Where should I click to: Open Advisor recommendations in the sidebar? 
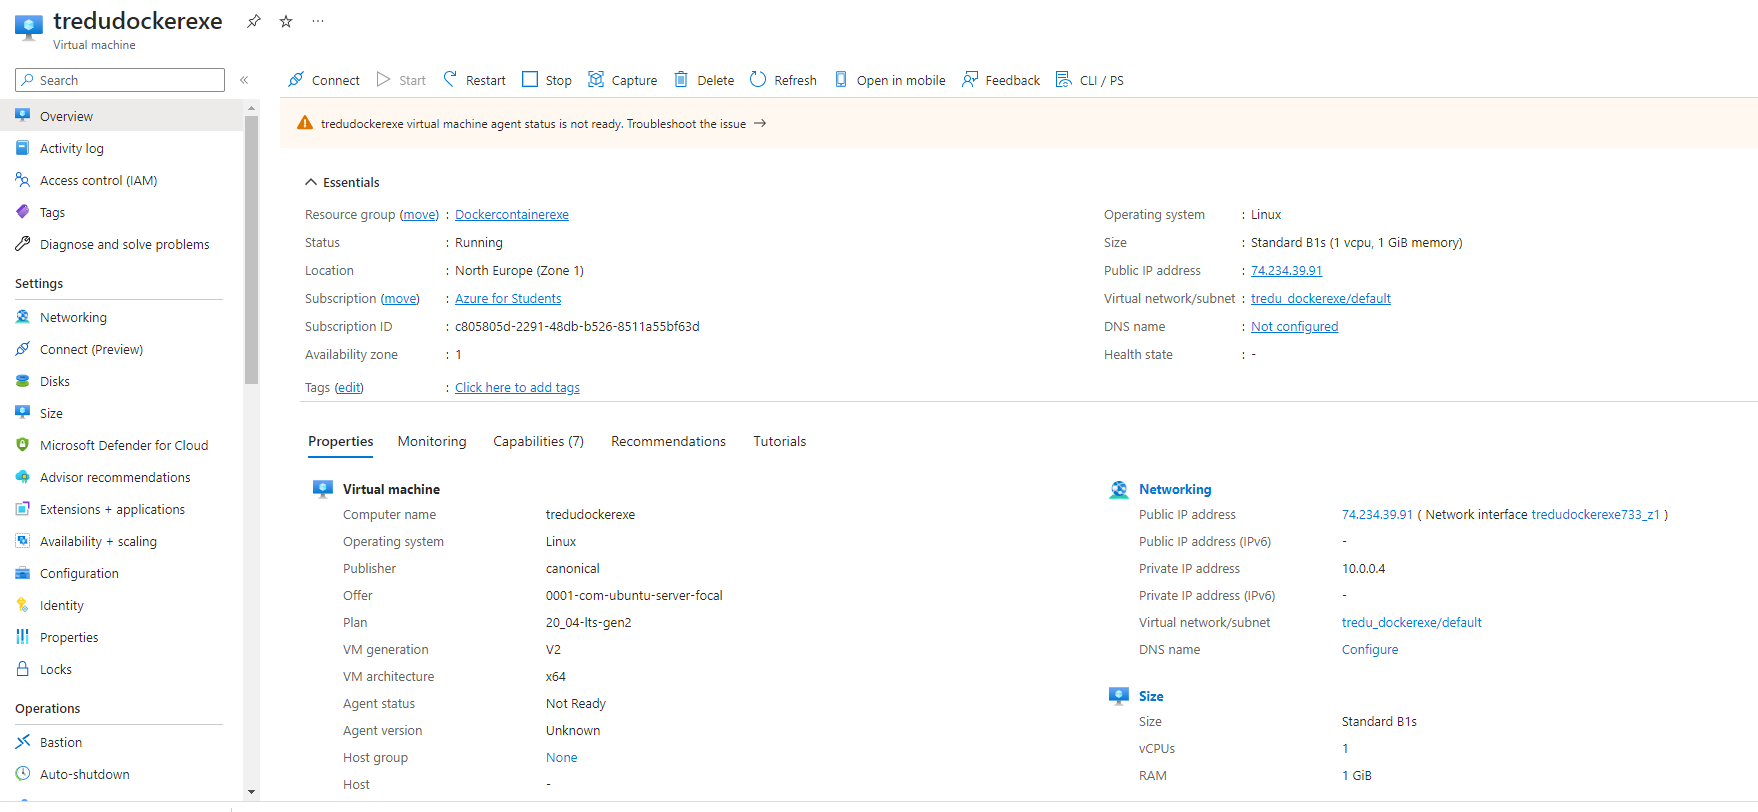coord(121,477)
